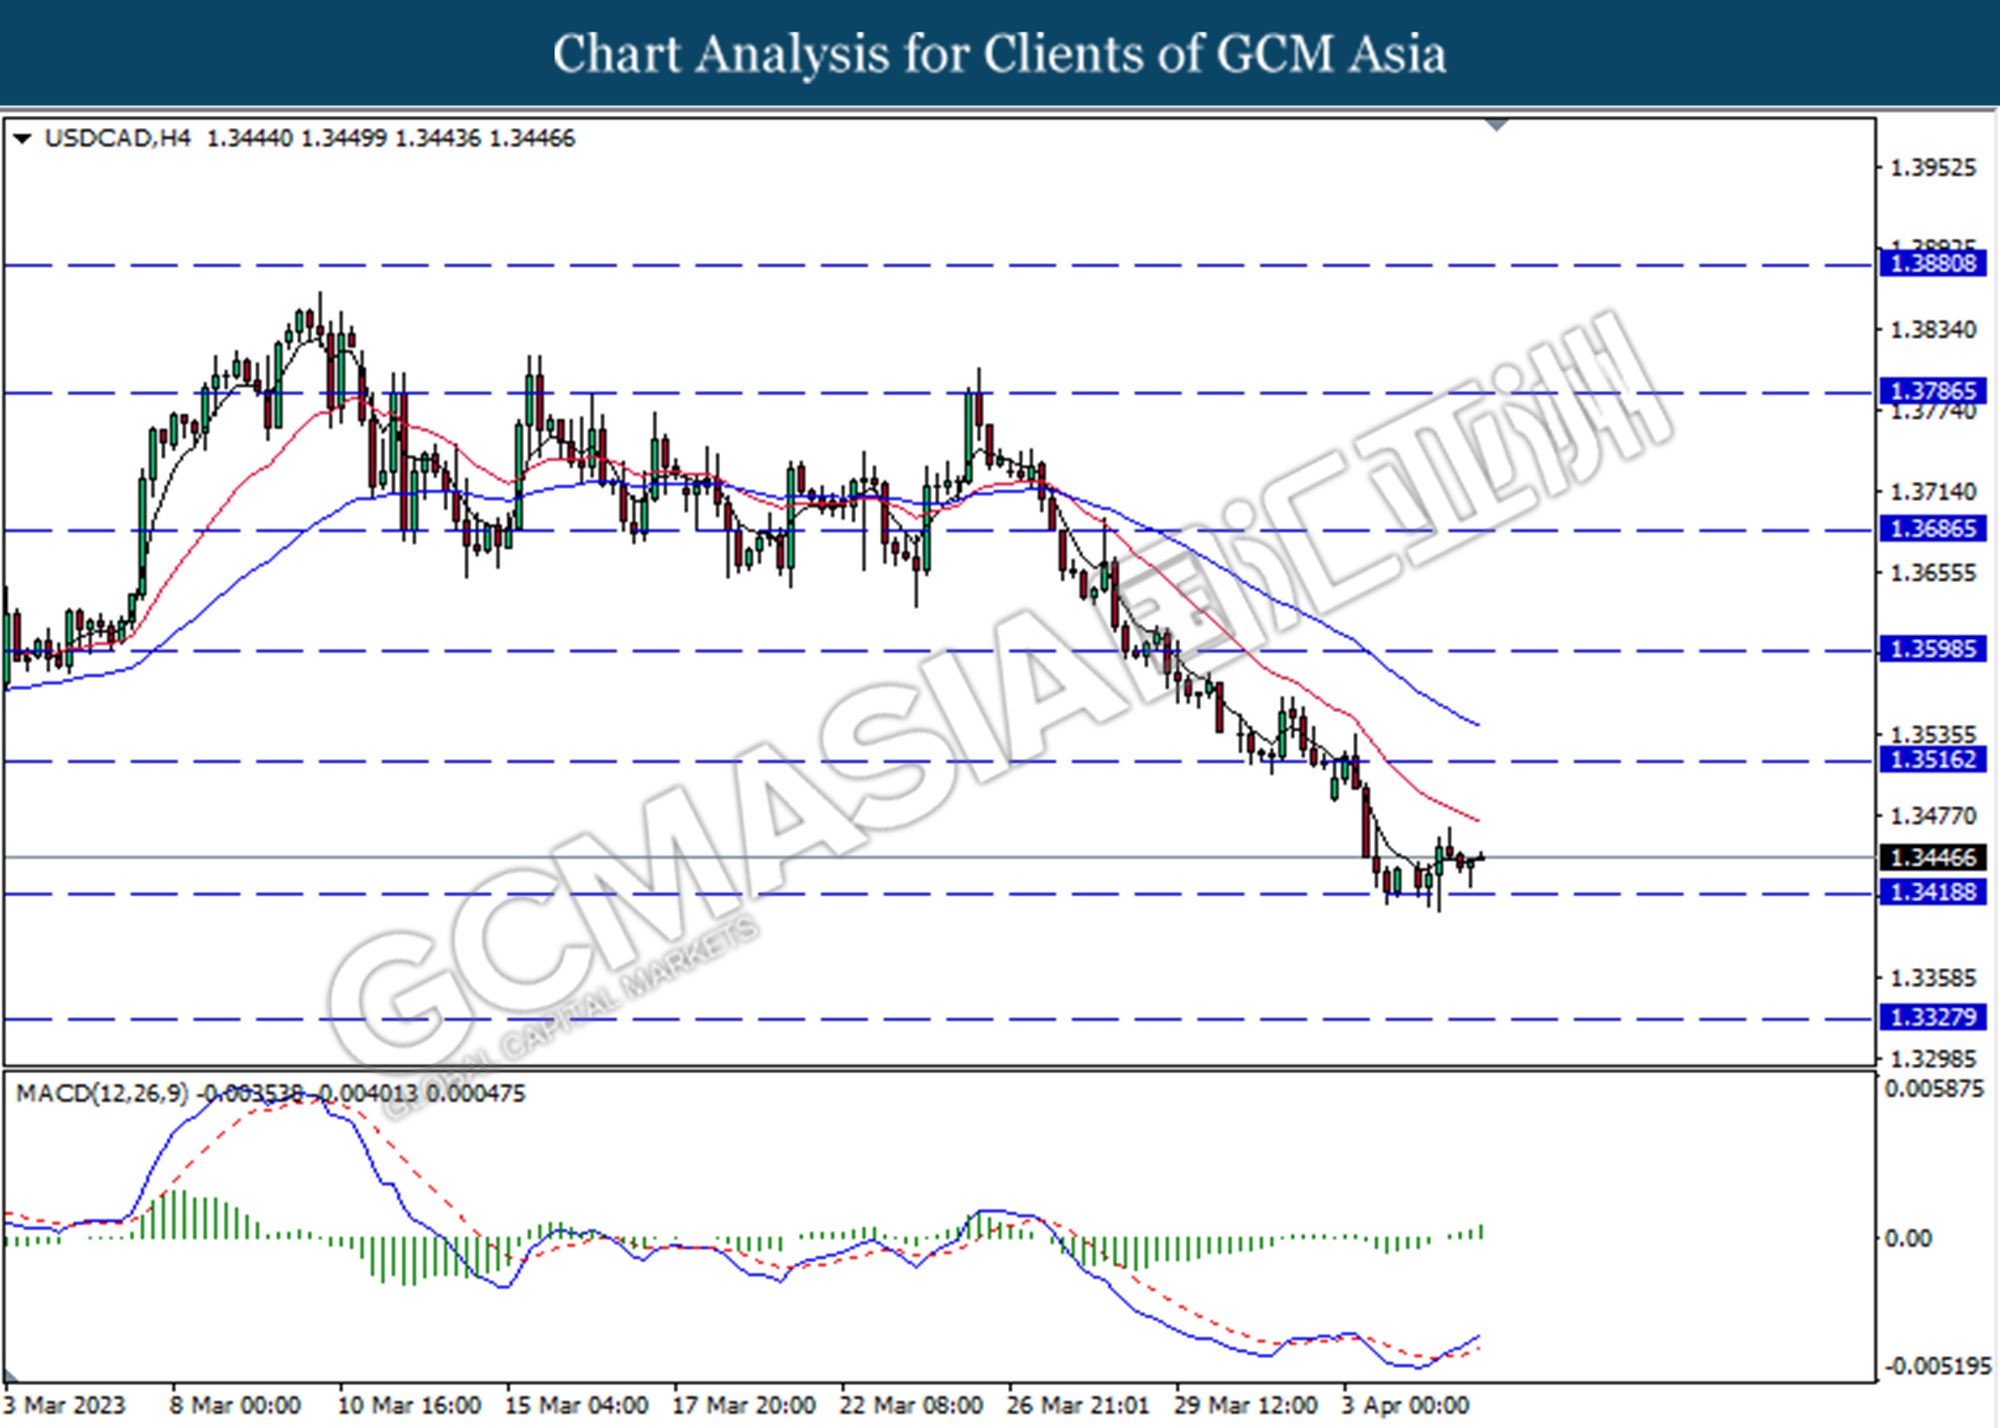Click the 1.39525 price scale value

[x=1933, y=168]
